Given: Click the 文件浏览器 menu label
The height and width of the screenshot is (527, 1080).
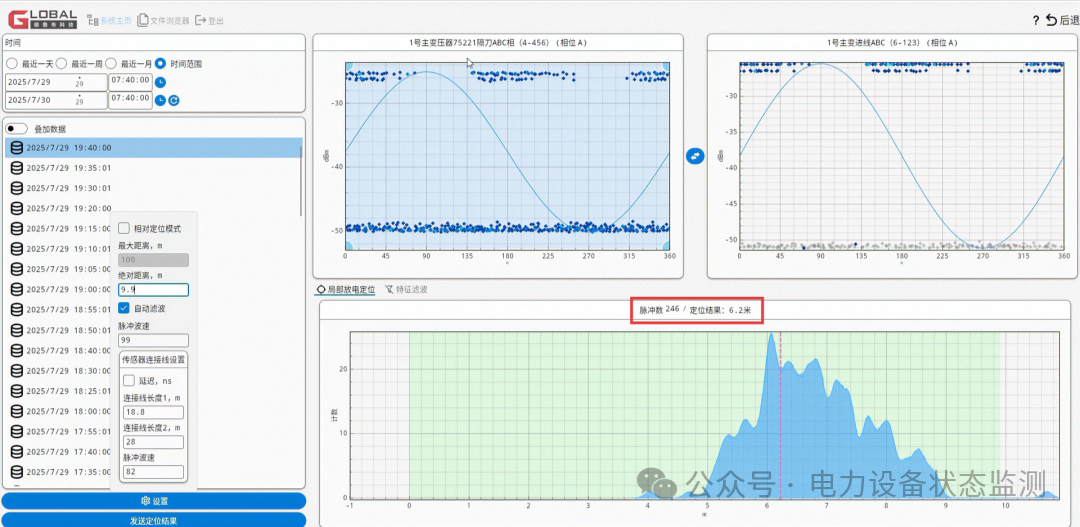Looking at the screenshot, I should pyautogui.click(x=169, y=21).
